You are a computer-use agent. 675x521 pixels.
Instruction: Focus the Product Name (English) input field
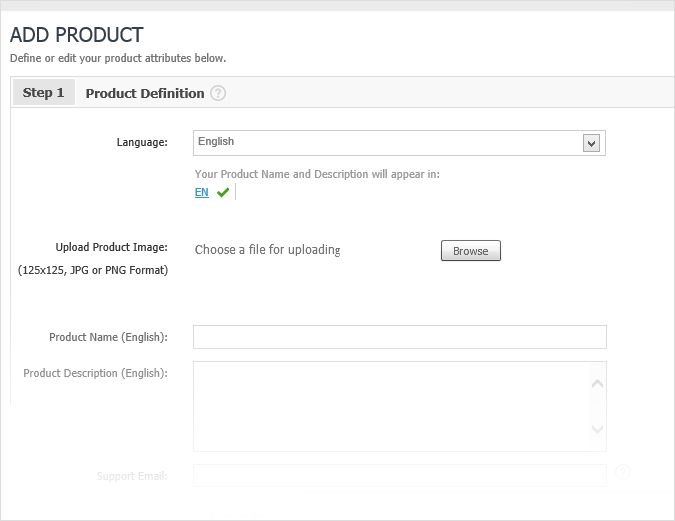click(399, 337)
